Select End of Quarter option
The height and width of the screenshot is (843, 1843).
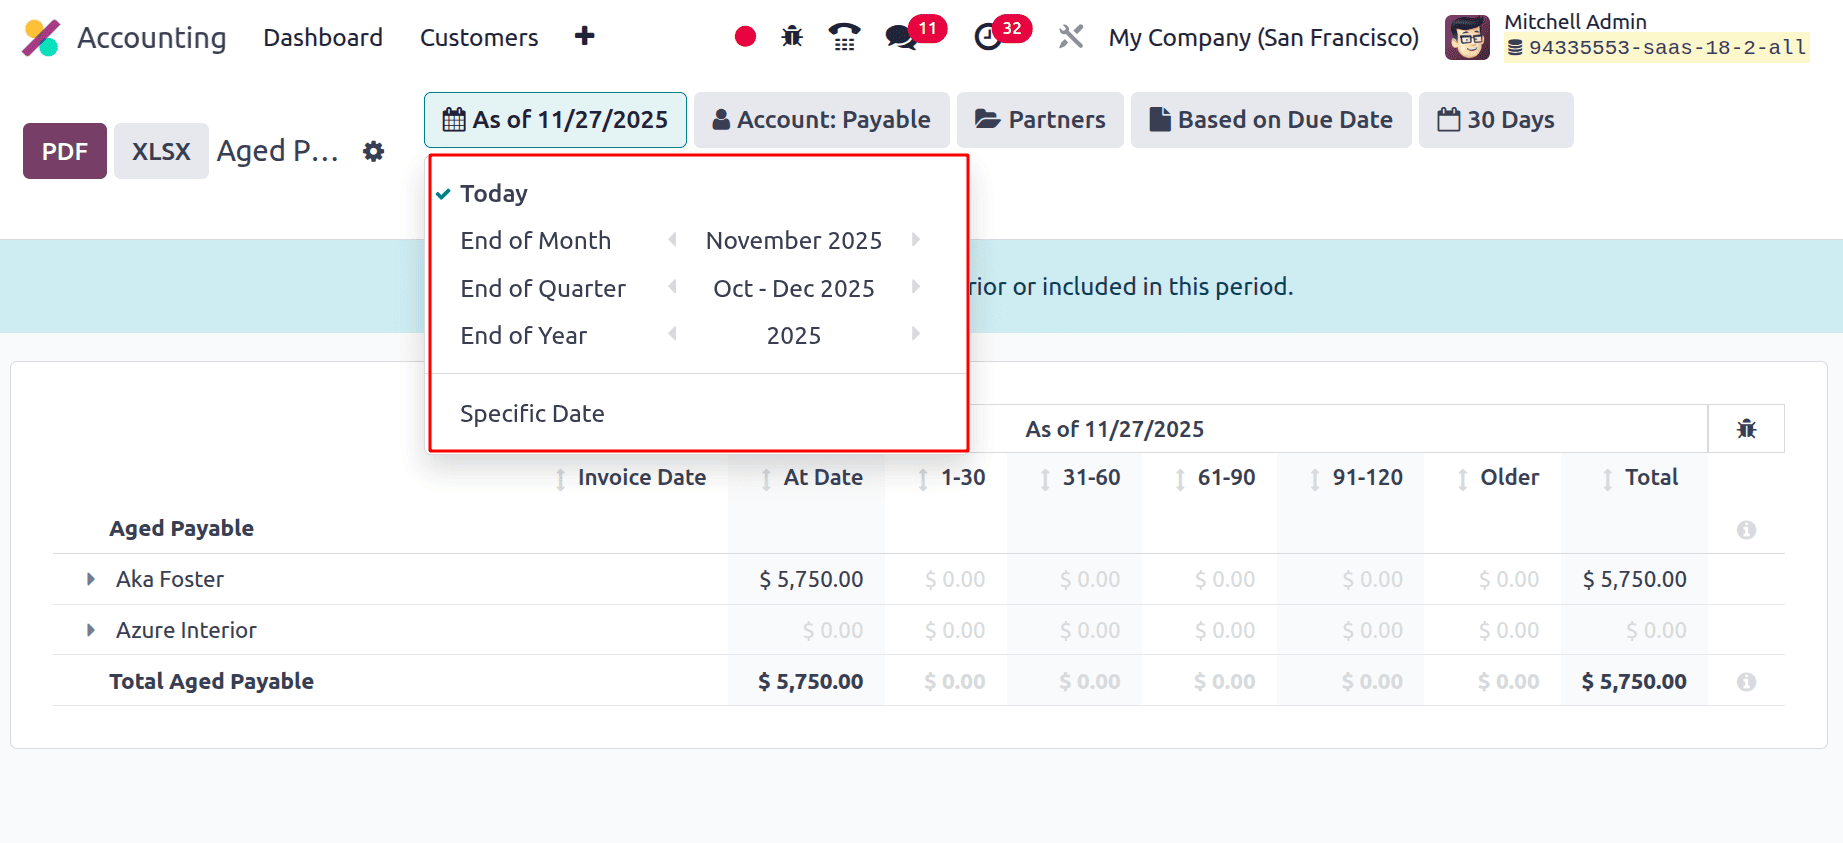coord(543,289)
